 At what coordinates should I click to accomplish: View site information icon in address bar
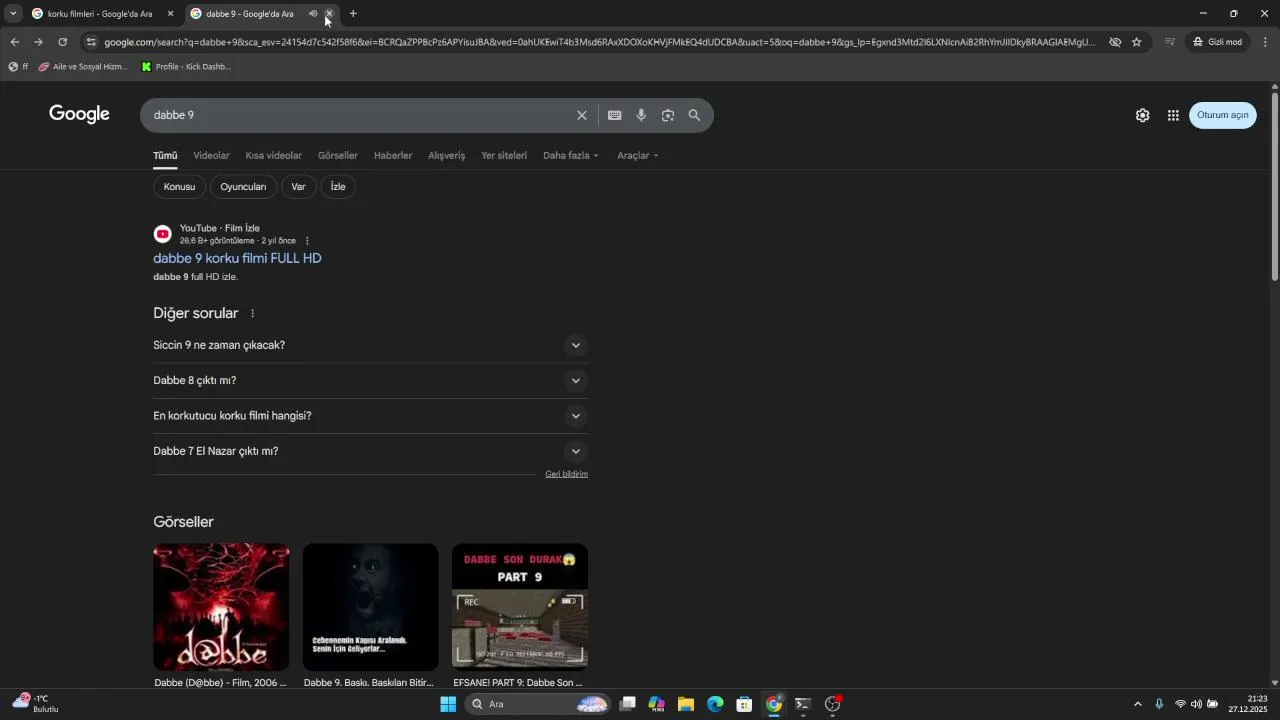coord(91,42)
